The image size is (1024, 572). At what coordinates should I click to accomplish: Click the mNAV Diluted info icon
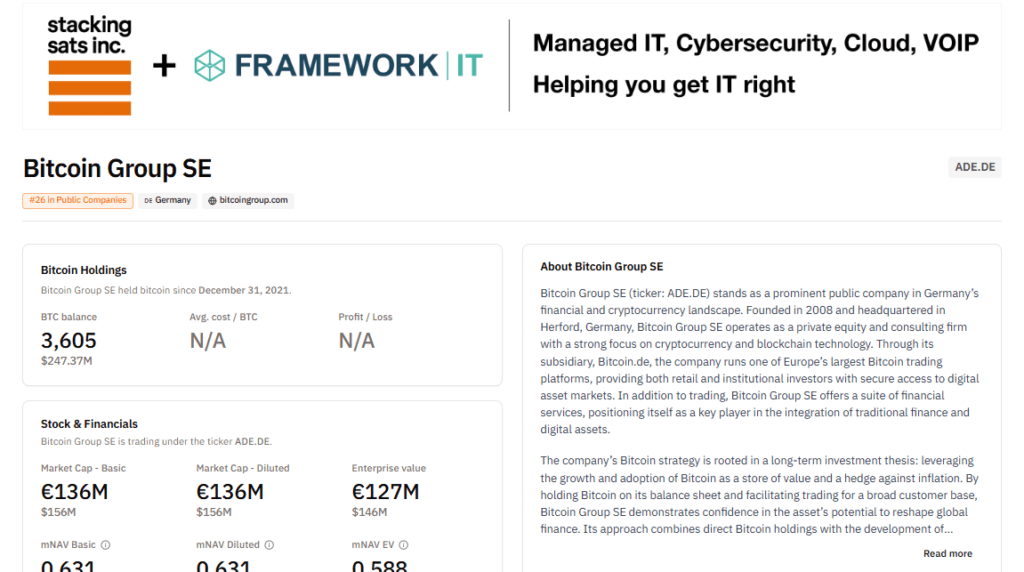point(269,545)
